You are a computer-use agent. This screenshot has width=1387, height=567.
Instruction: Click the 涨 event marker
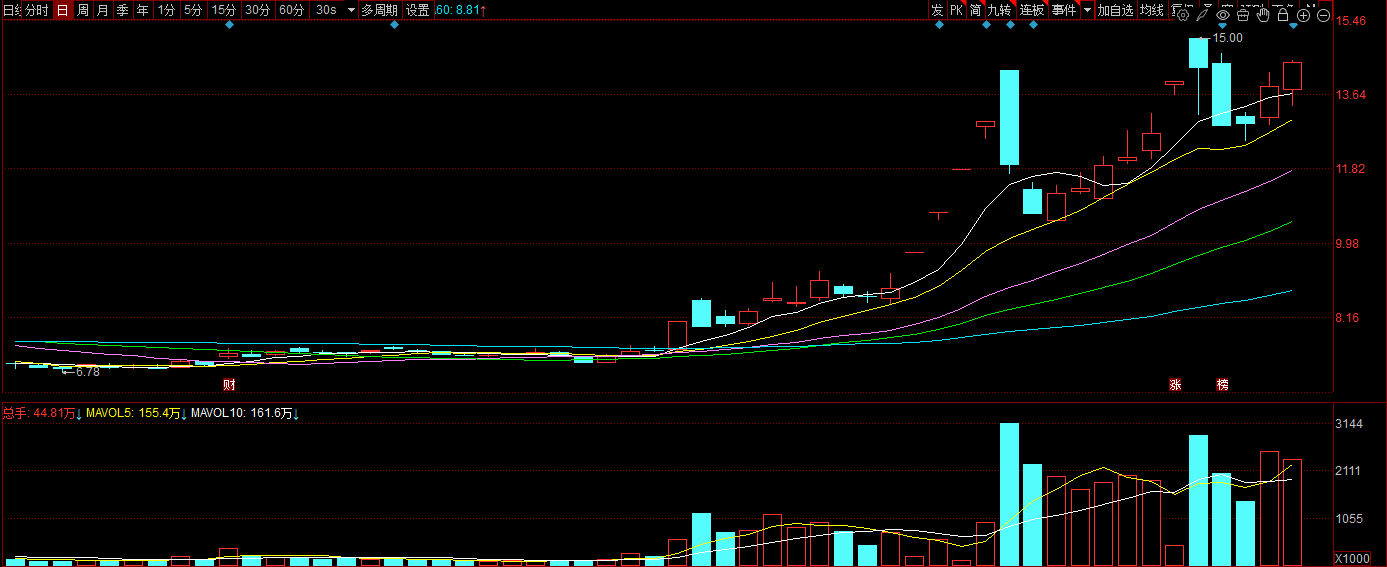pyautogui.click(x=1175, y=385)
